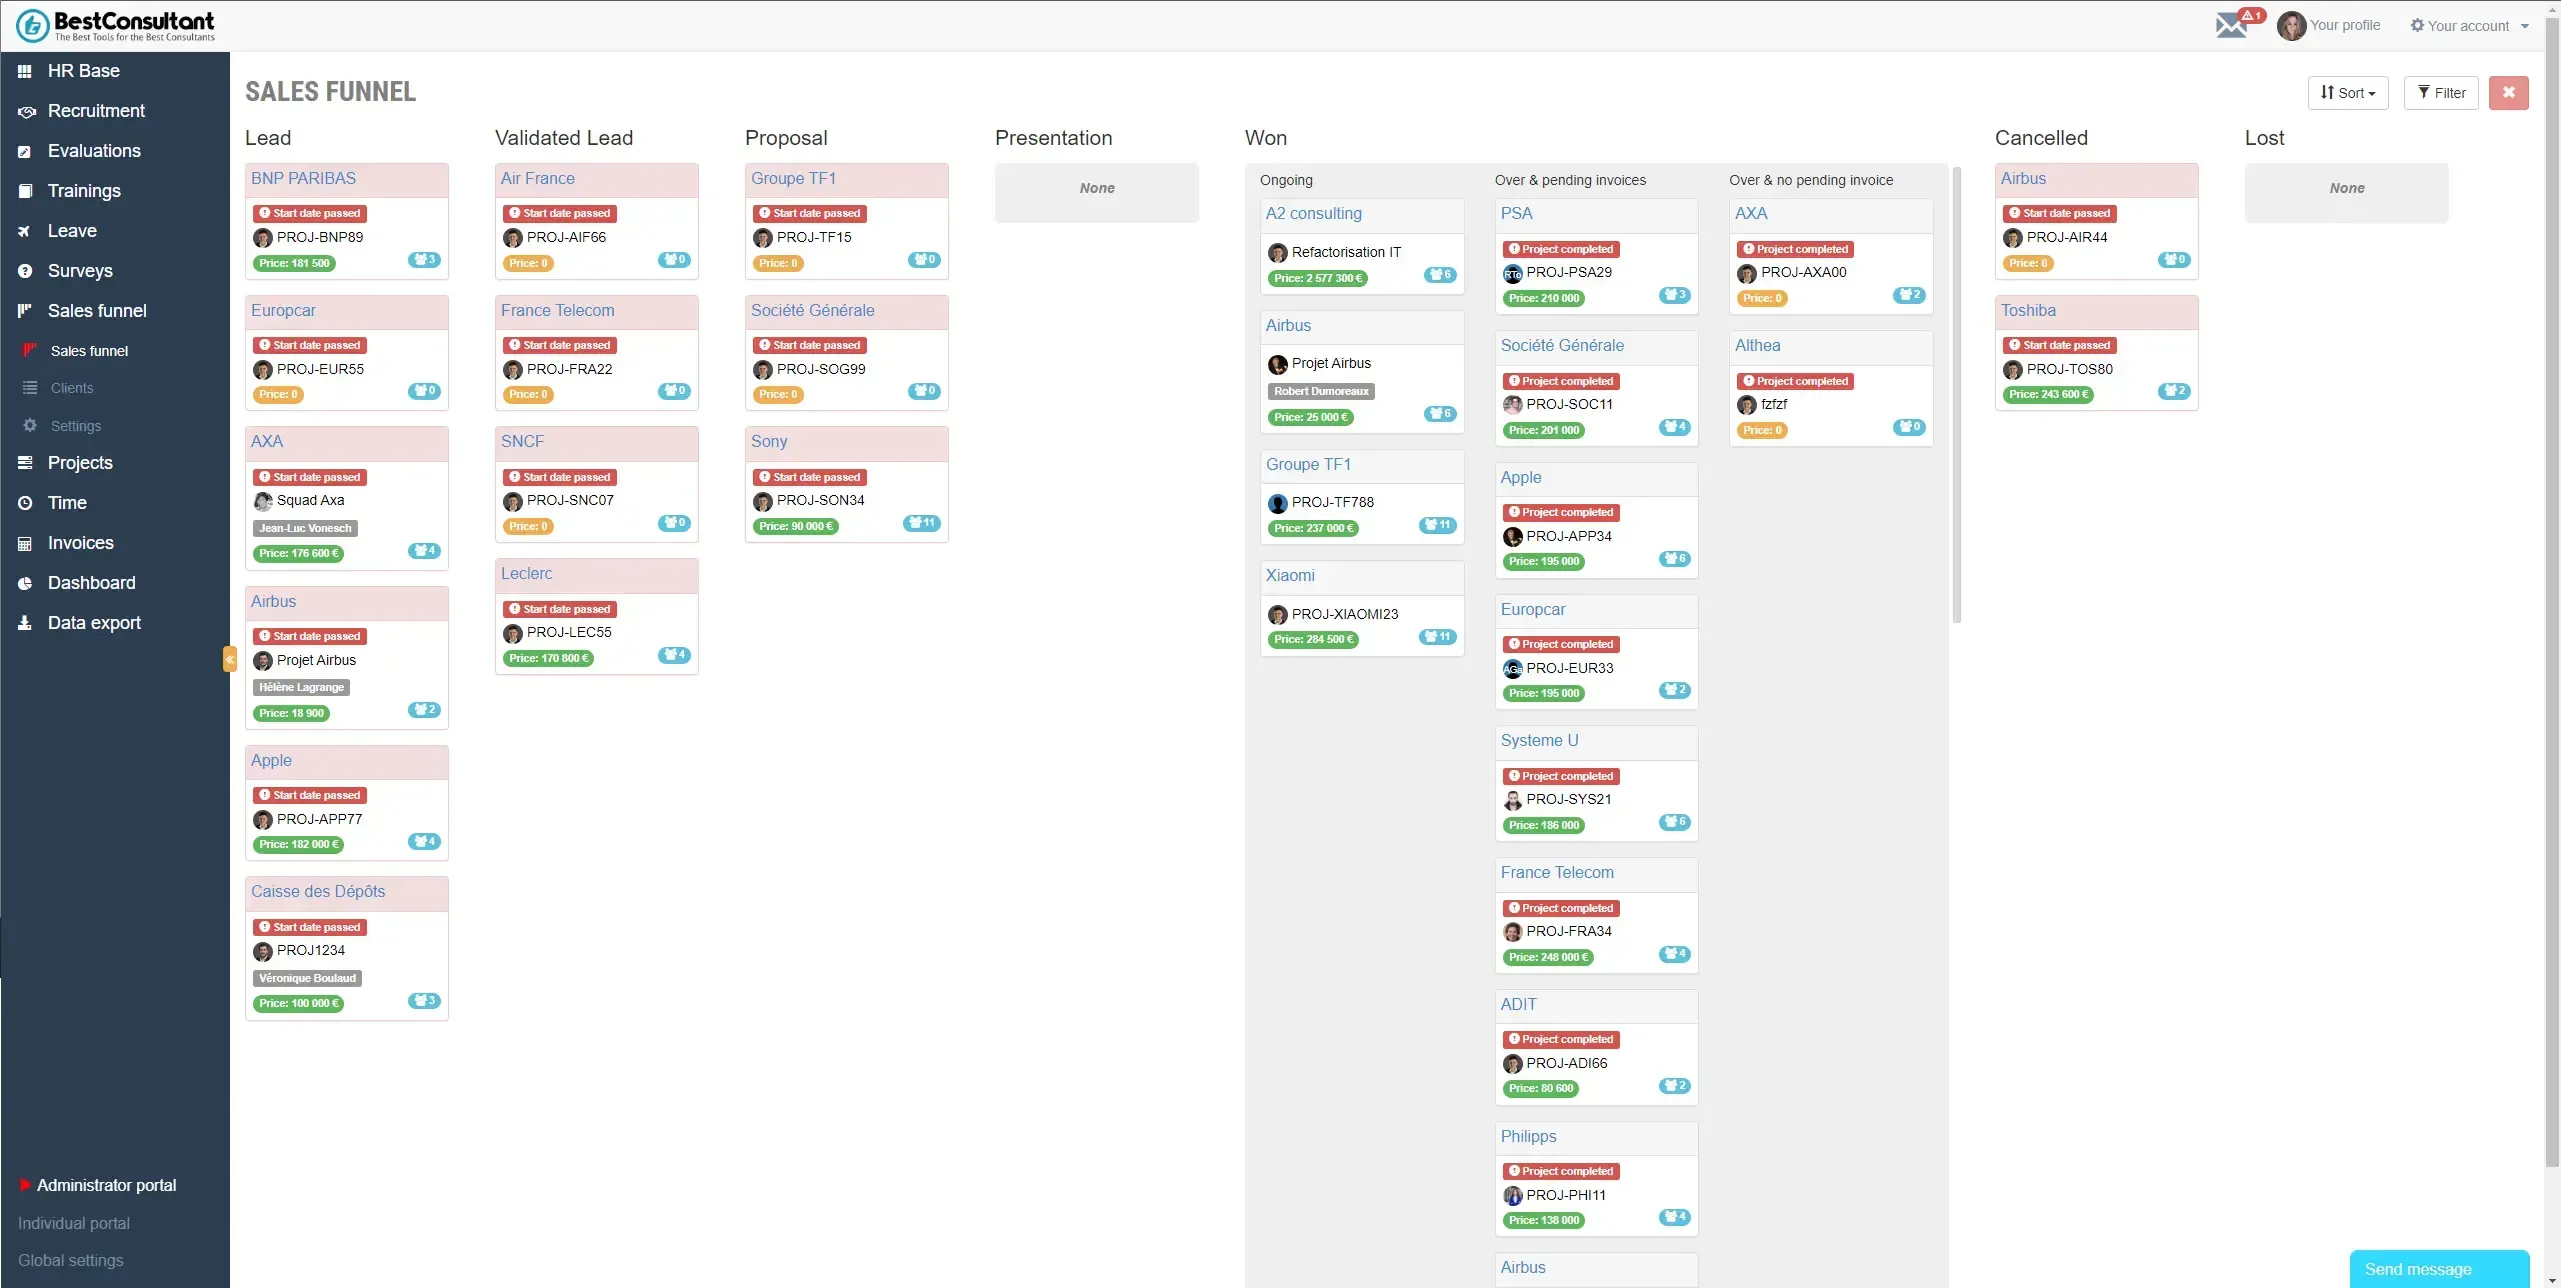2561x1288 pixels.
Task: Open BNP PARIBAS client link in Lead
Action: click(303, 179)
